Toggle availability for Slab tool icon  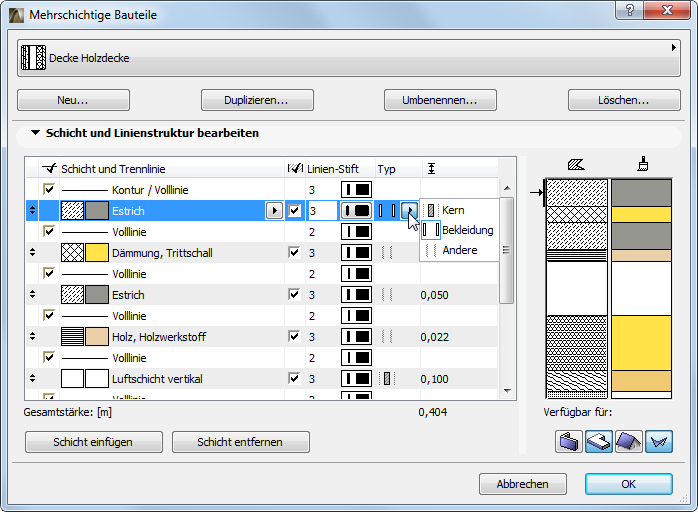[599, 442]
